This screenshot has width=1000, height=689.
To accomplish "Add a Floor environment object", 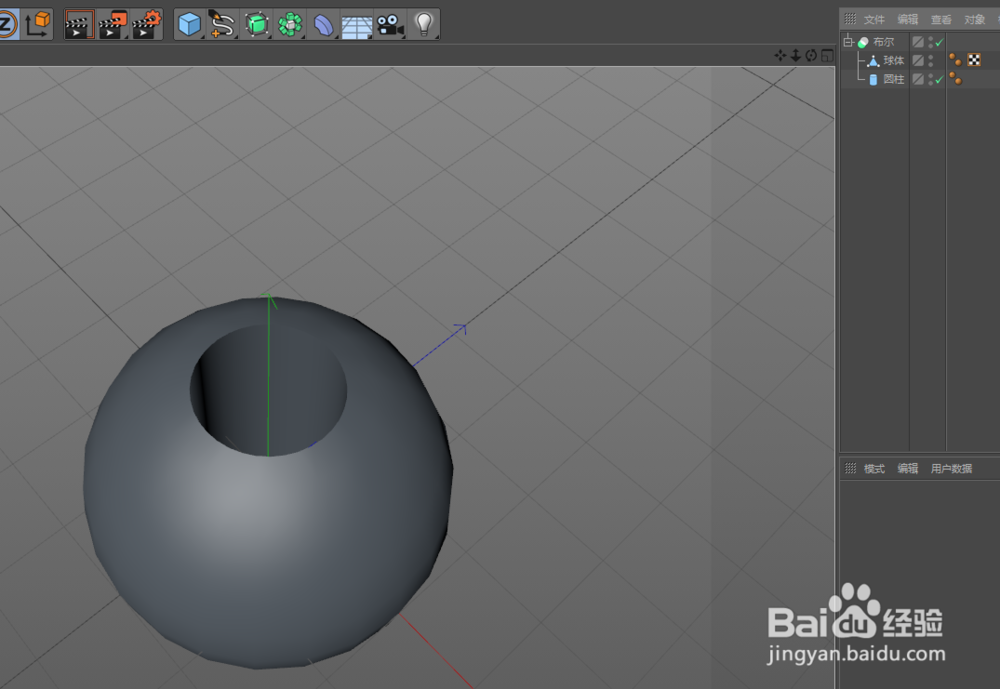I will [357, 24].
